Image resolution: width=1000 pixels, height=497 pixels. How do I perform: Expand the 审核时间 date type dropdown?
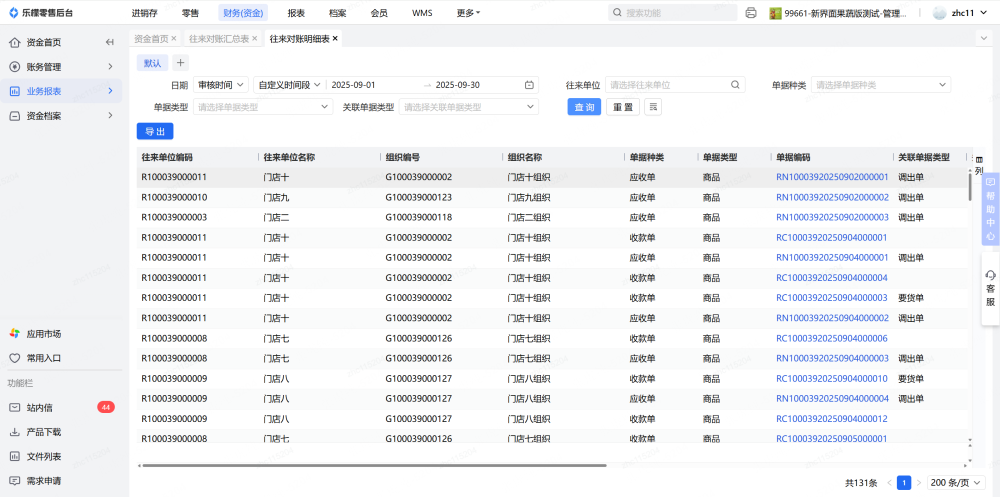point(221,85)
